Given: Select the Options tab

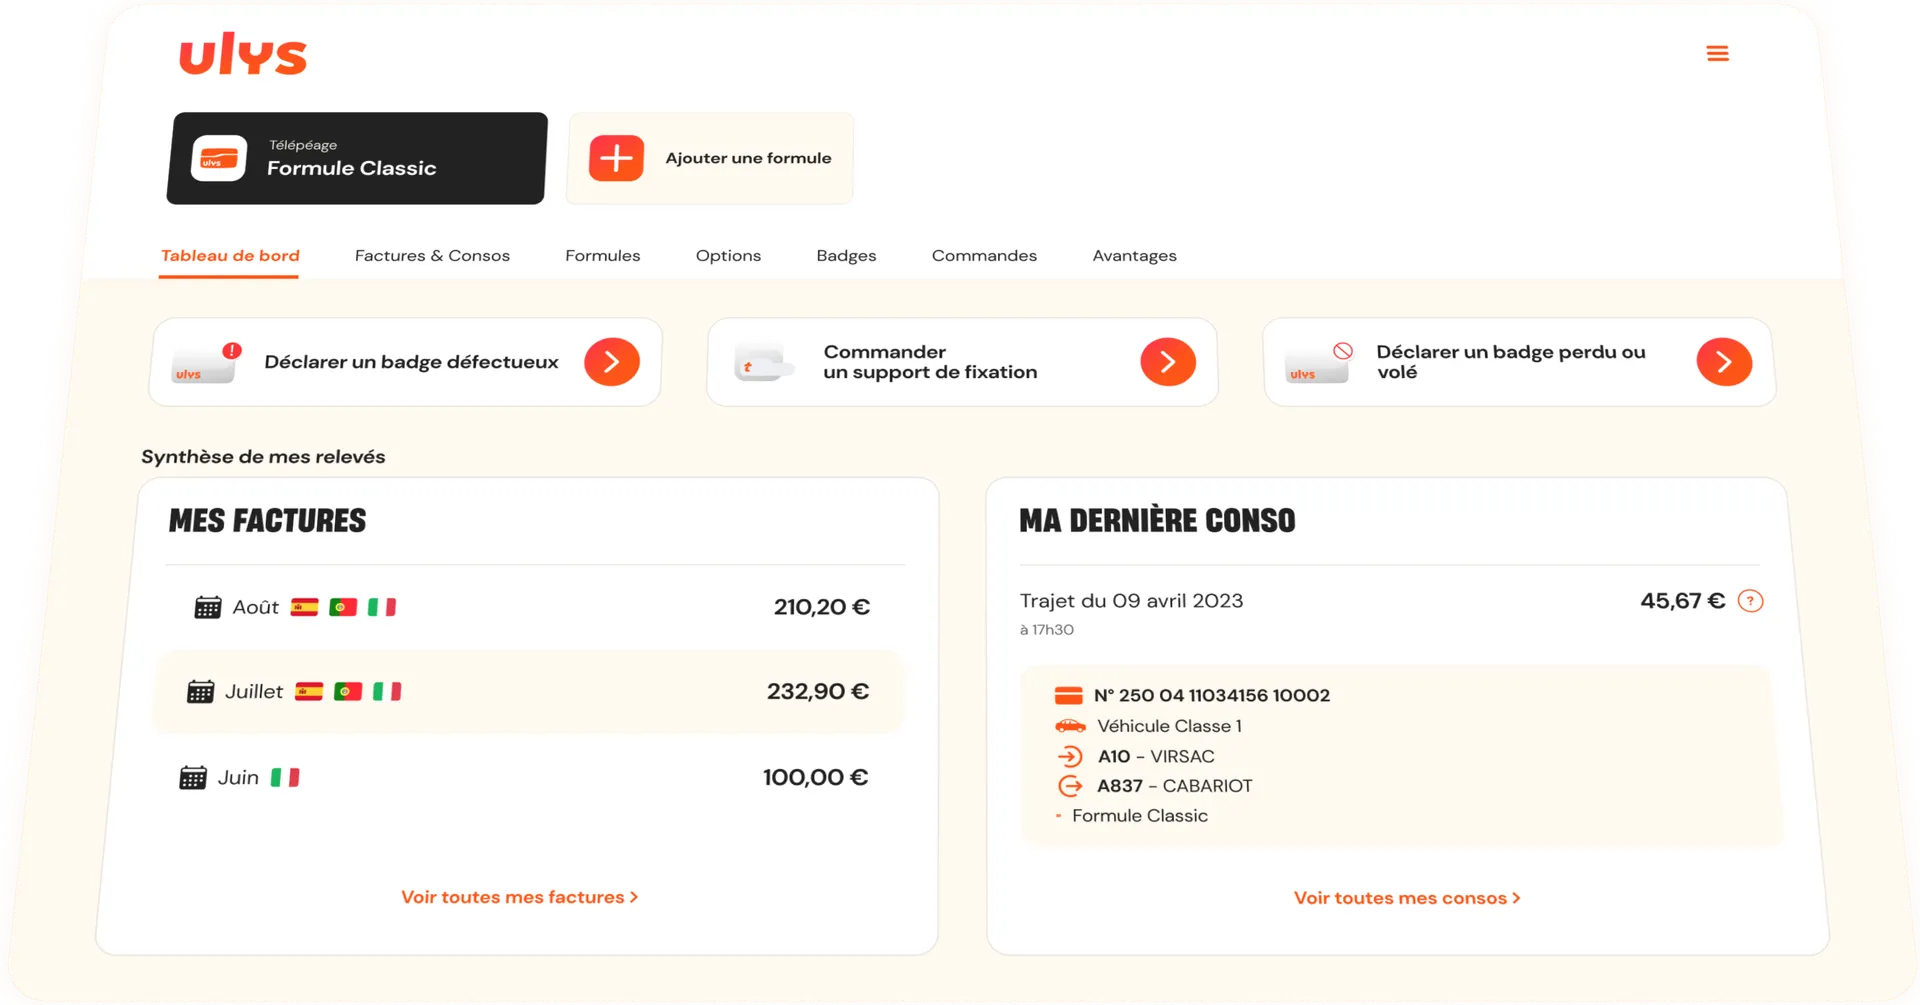Looking at the screenshot, I should (728, 256).
